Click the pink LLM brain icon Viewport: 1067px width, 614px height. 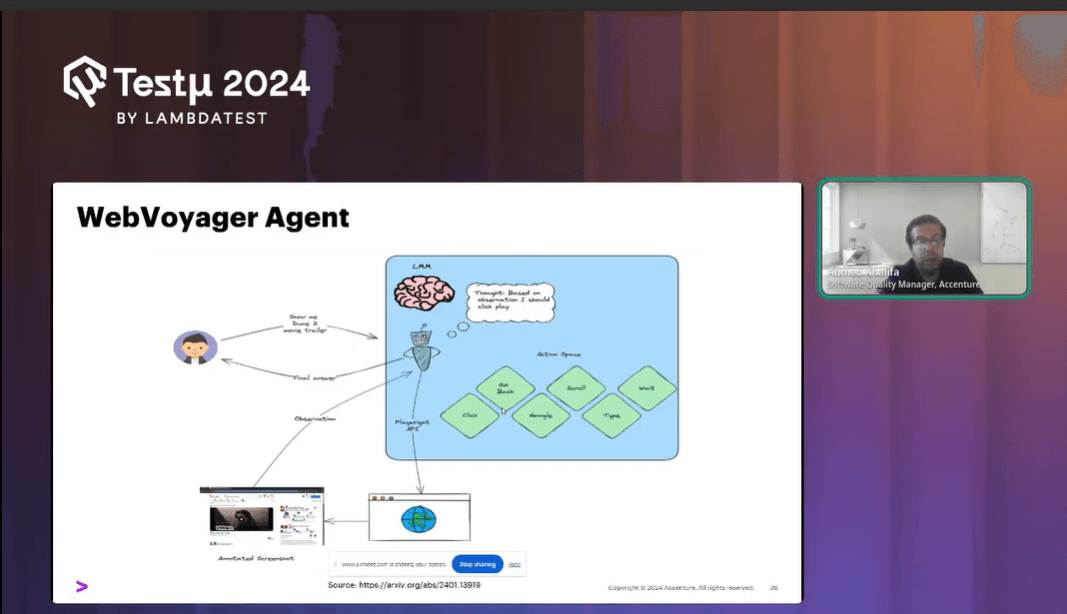click(423, 292)
